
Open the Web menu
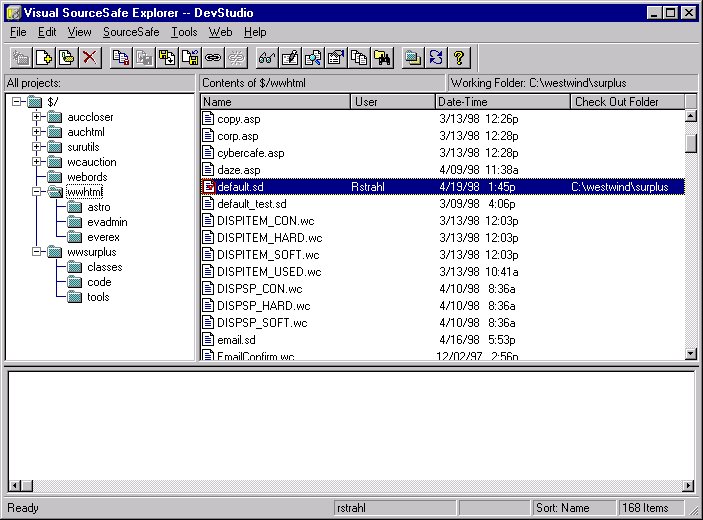[x=220, y=32]
